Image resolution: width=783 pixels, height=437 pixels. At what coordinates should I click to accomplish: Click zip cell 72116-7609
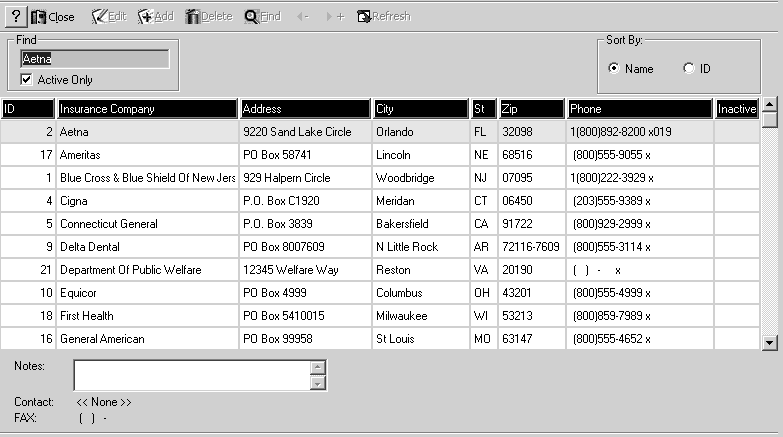pyautogui.click(x=531, y=247)
